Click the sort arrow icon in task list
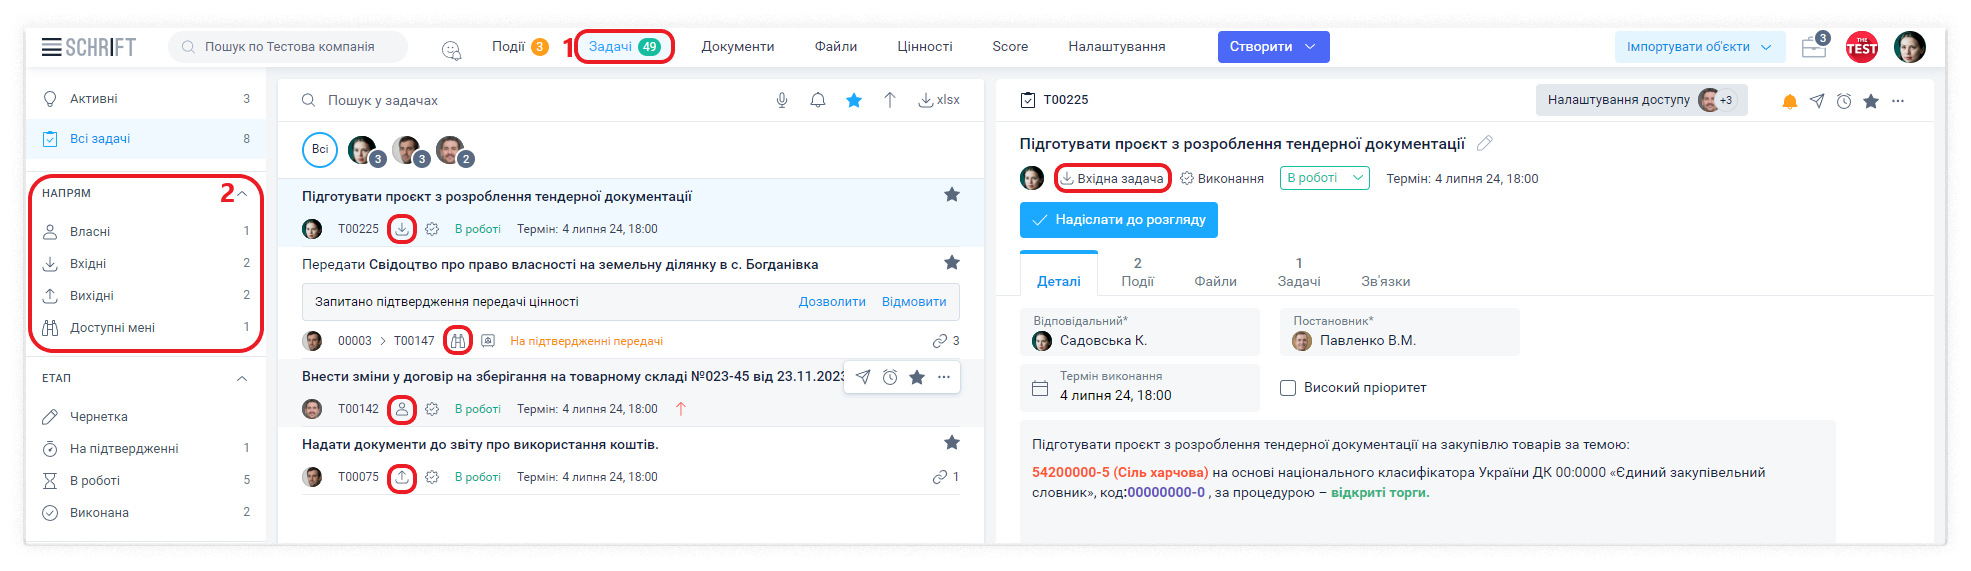Image resolution: width=1971 pixels, height=571 pixels. point(889,100)
